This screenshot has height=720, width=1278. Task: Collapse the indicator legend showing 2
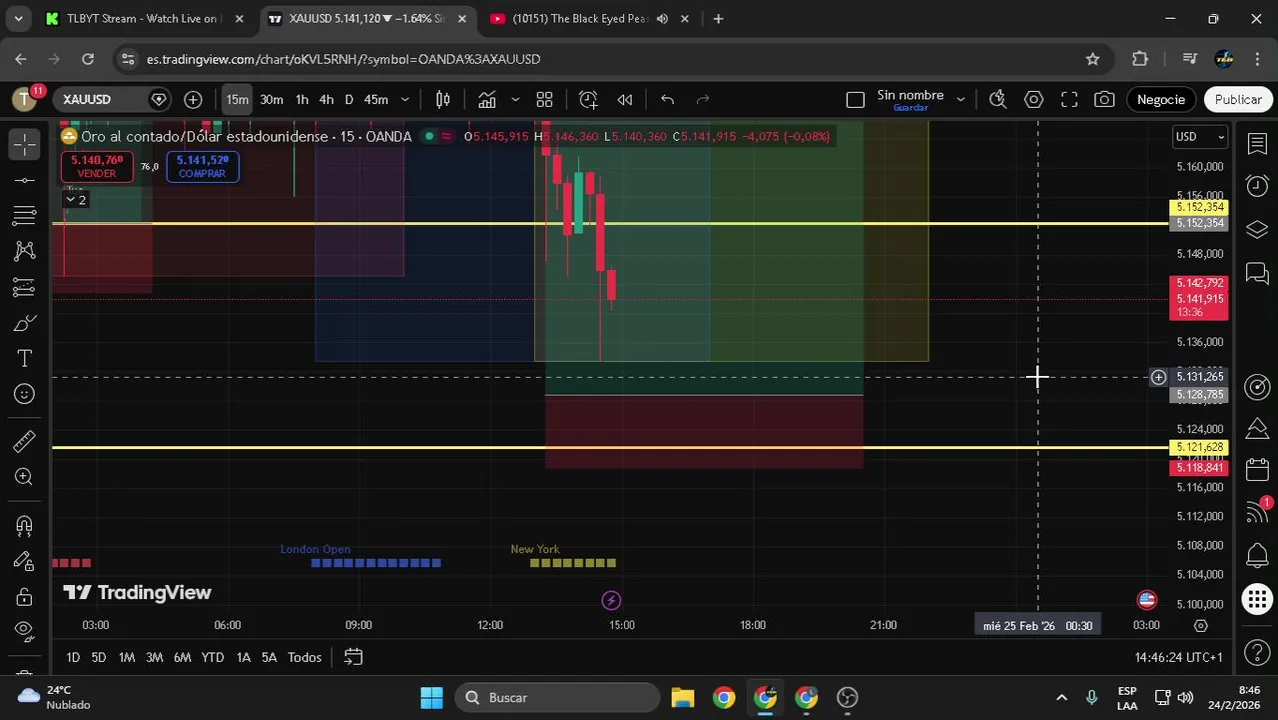pyautogui.click(x=76, y=200)
